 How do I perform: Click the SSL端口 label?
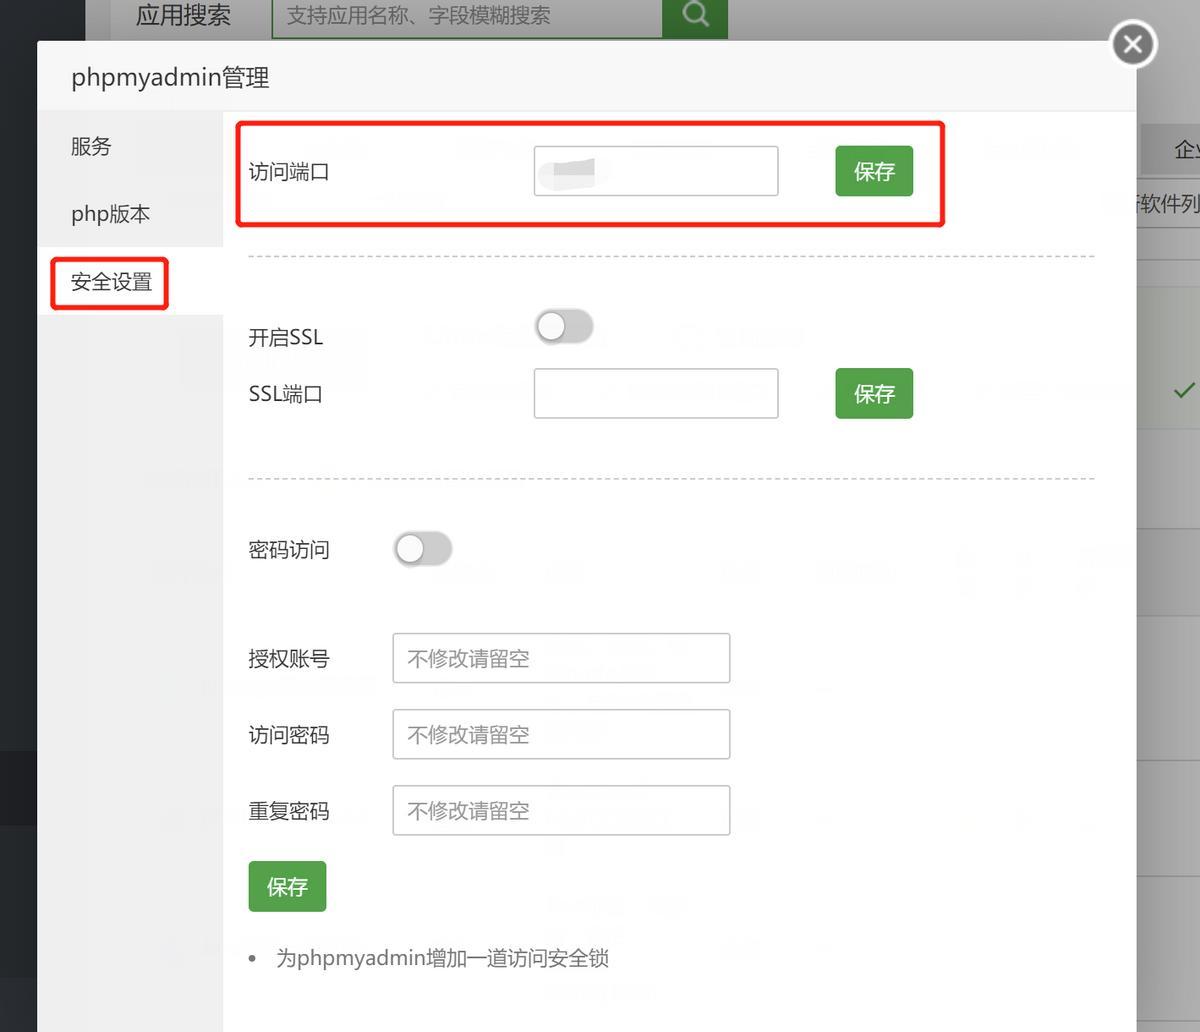[286, 394]
